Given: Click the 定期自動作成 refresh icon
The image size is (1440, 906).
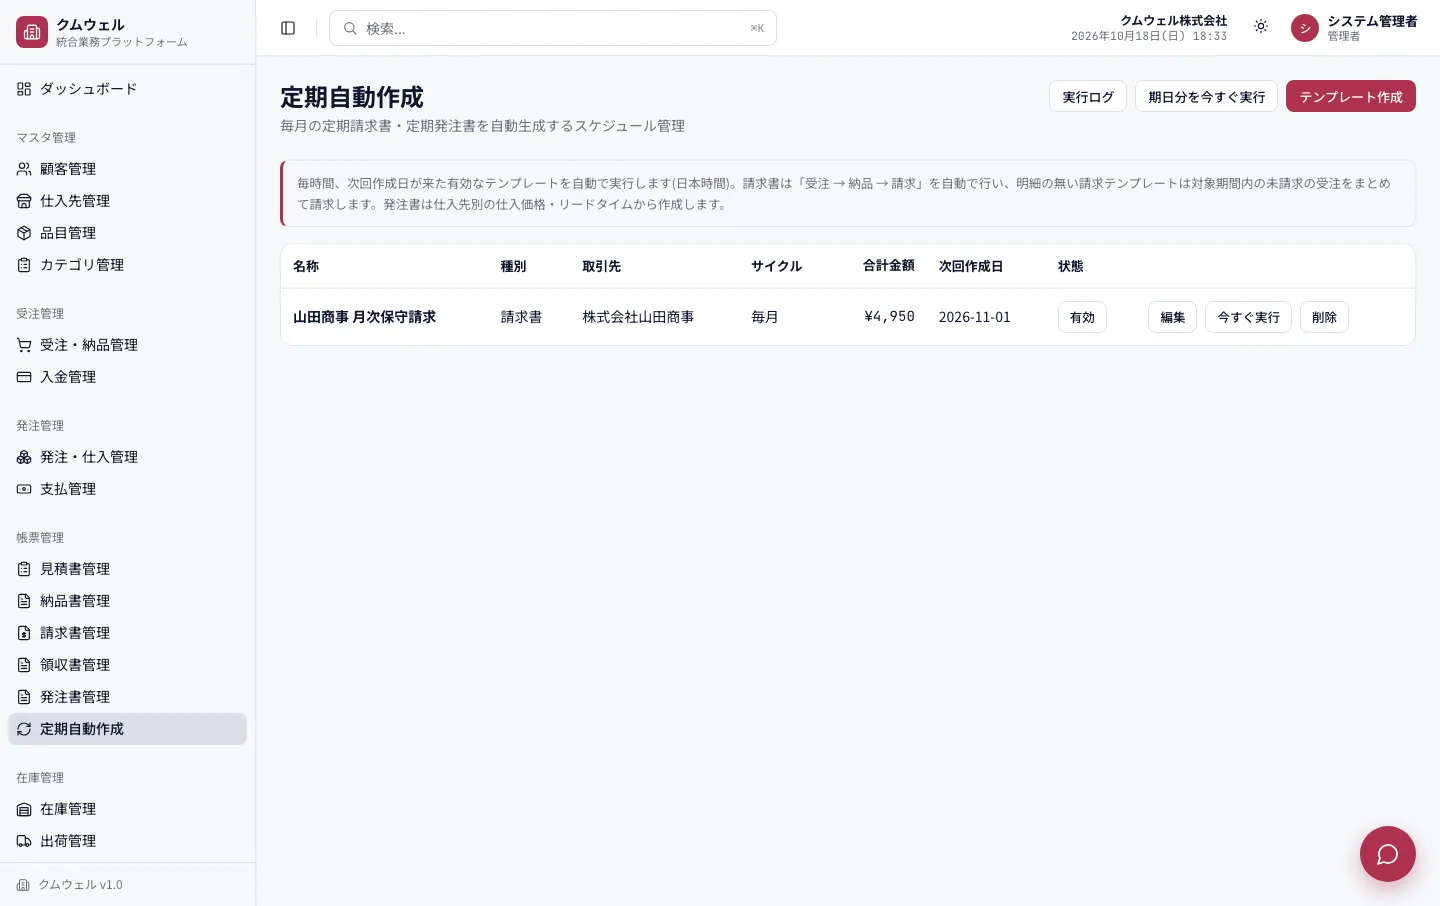Looking at the screenshot, I should [24, 729].
